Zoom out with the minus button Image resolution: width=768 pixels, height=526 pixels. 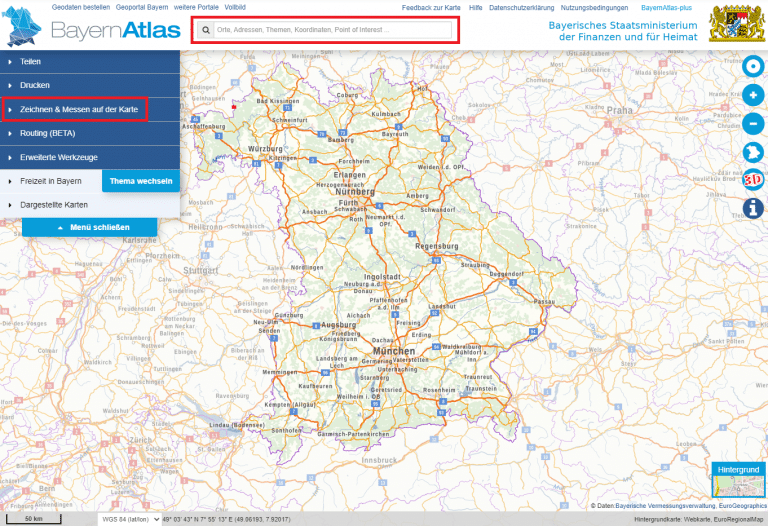click(x=753, y=123)
